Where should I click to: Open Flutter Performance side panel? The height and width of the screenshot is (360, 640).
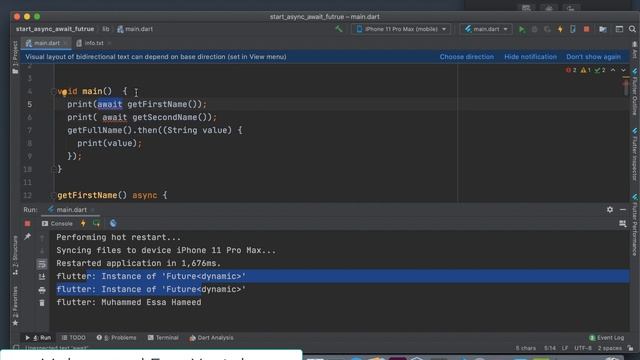(x=634, y=224)
